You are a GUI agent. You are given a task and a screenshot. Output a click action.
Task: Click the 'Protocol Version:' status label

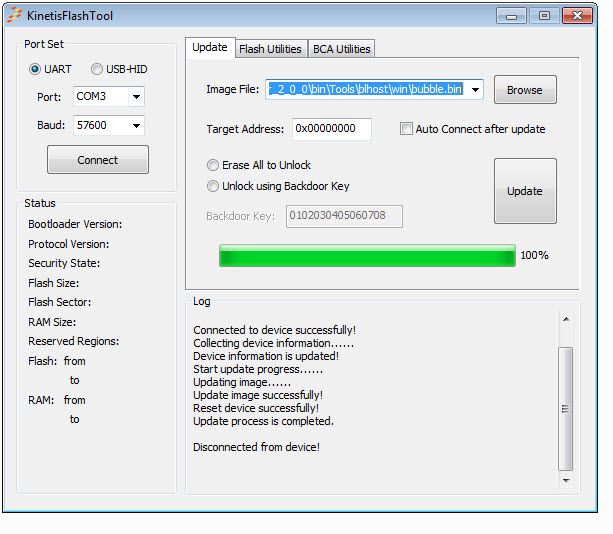pyautogui.click(x=69, y=244)
